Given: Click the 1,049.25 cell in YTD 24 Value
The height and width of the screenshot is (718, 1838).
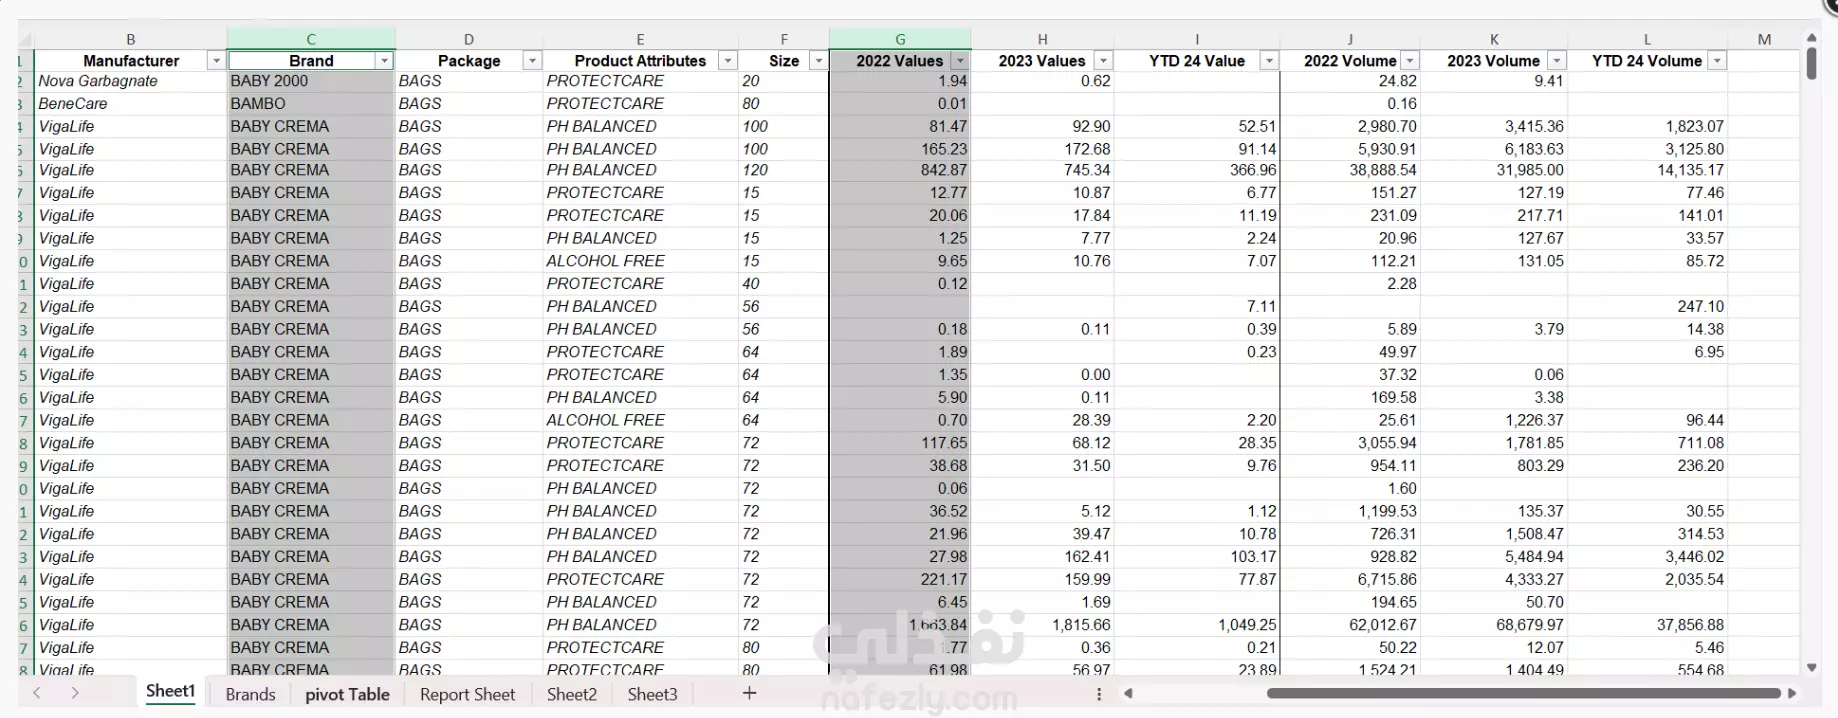Looking at the screenshot, I should (x=1197, y=625).
